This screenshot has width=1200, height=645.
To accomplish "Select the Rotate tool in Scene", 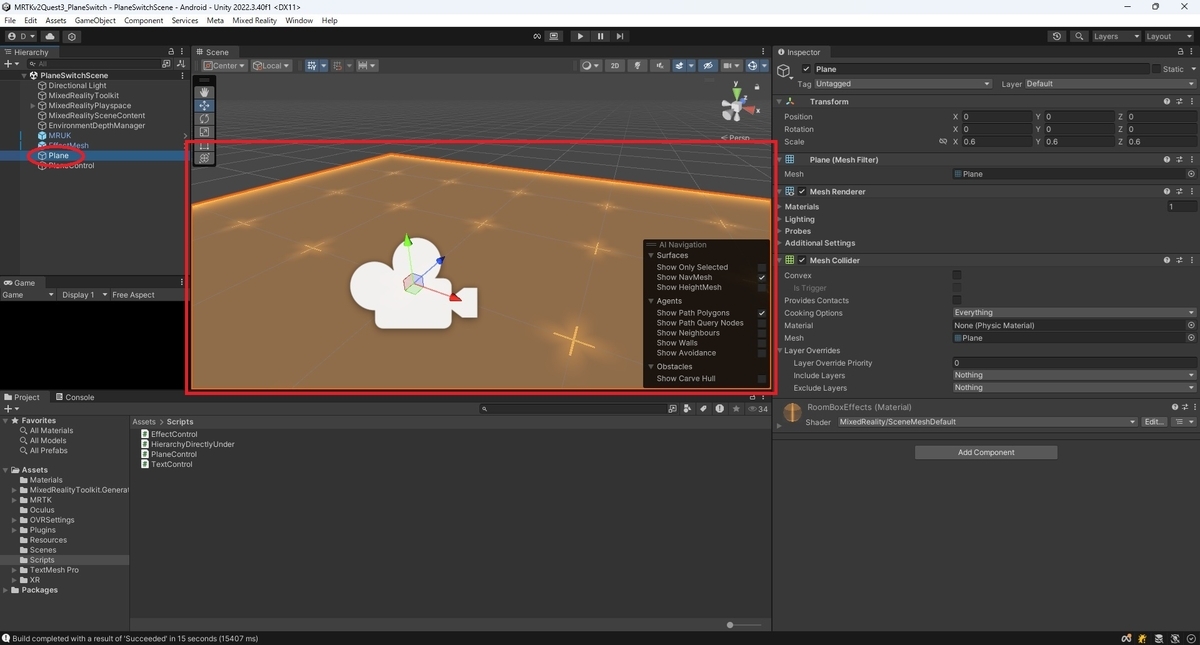I will 204,119.
